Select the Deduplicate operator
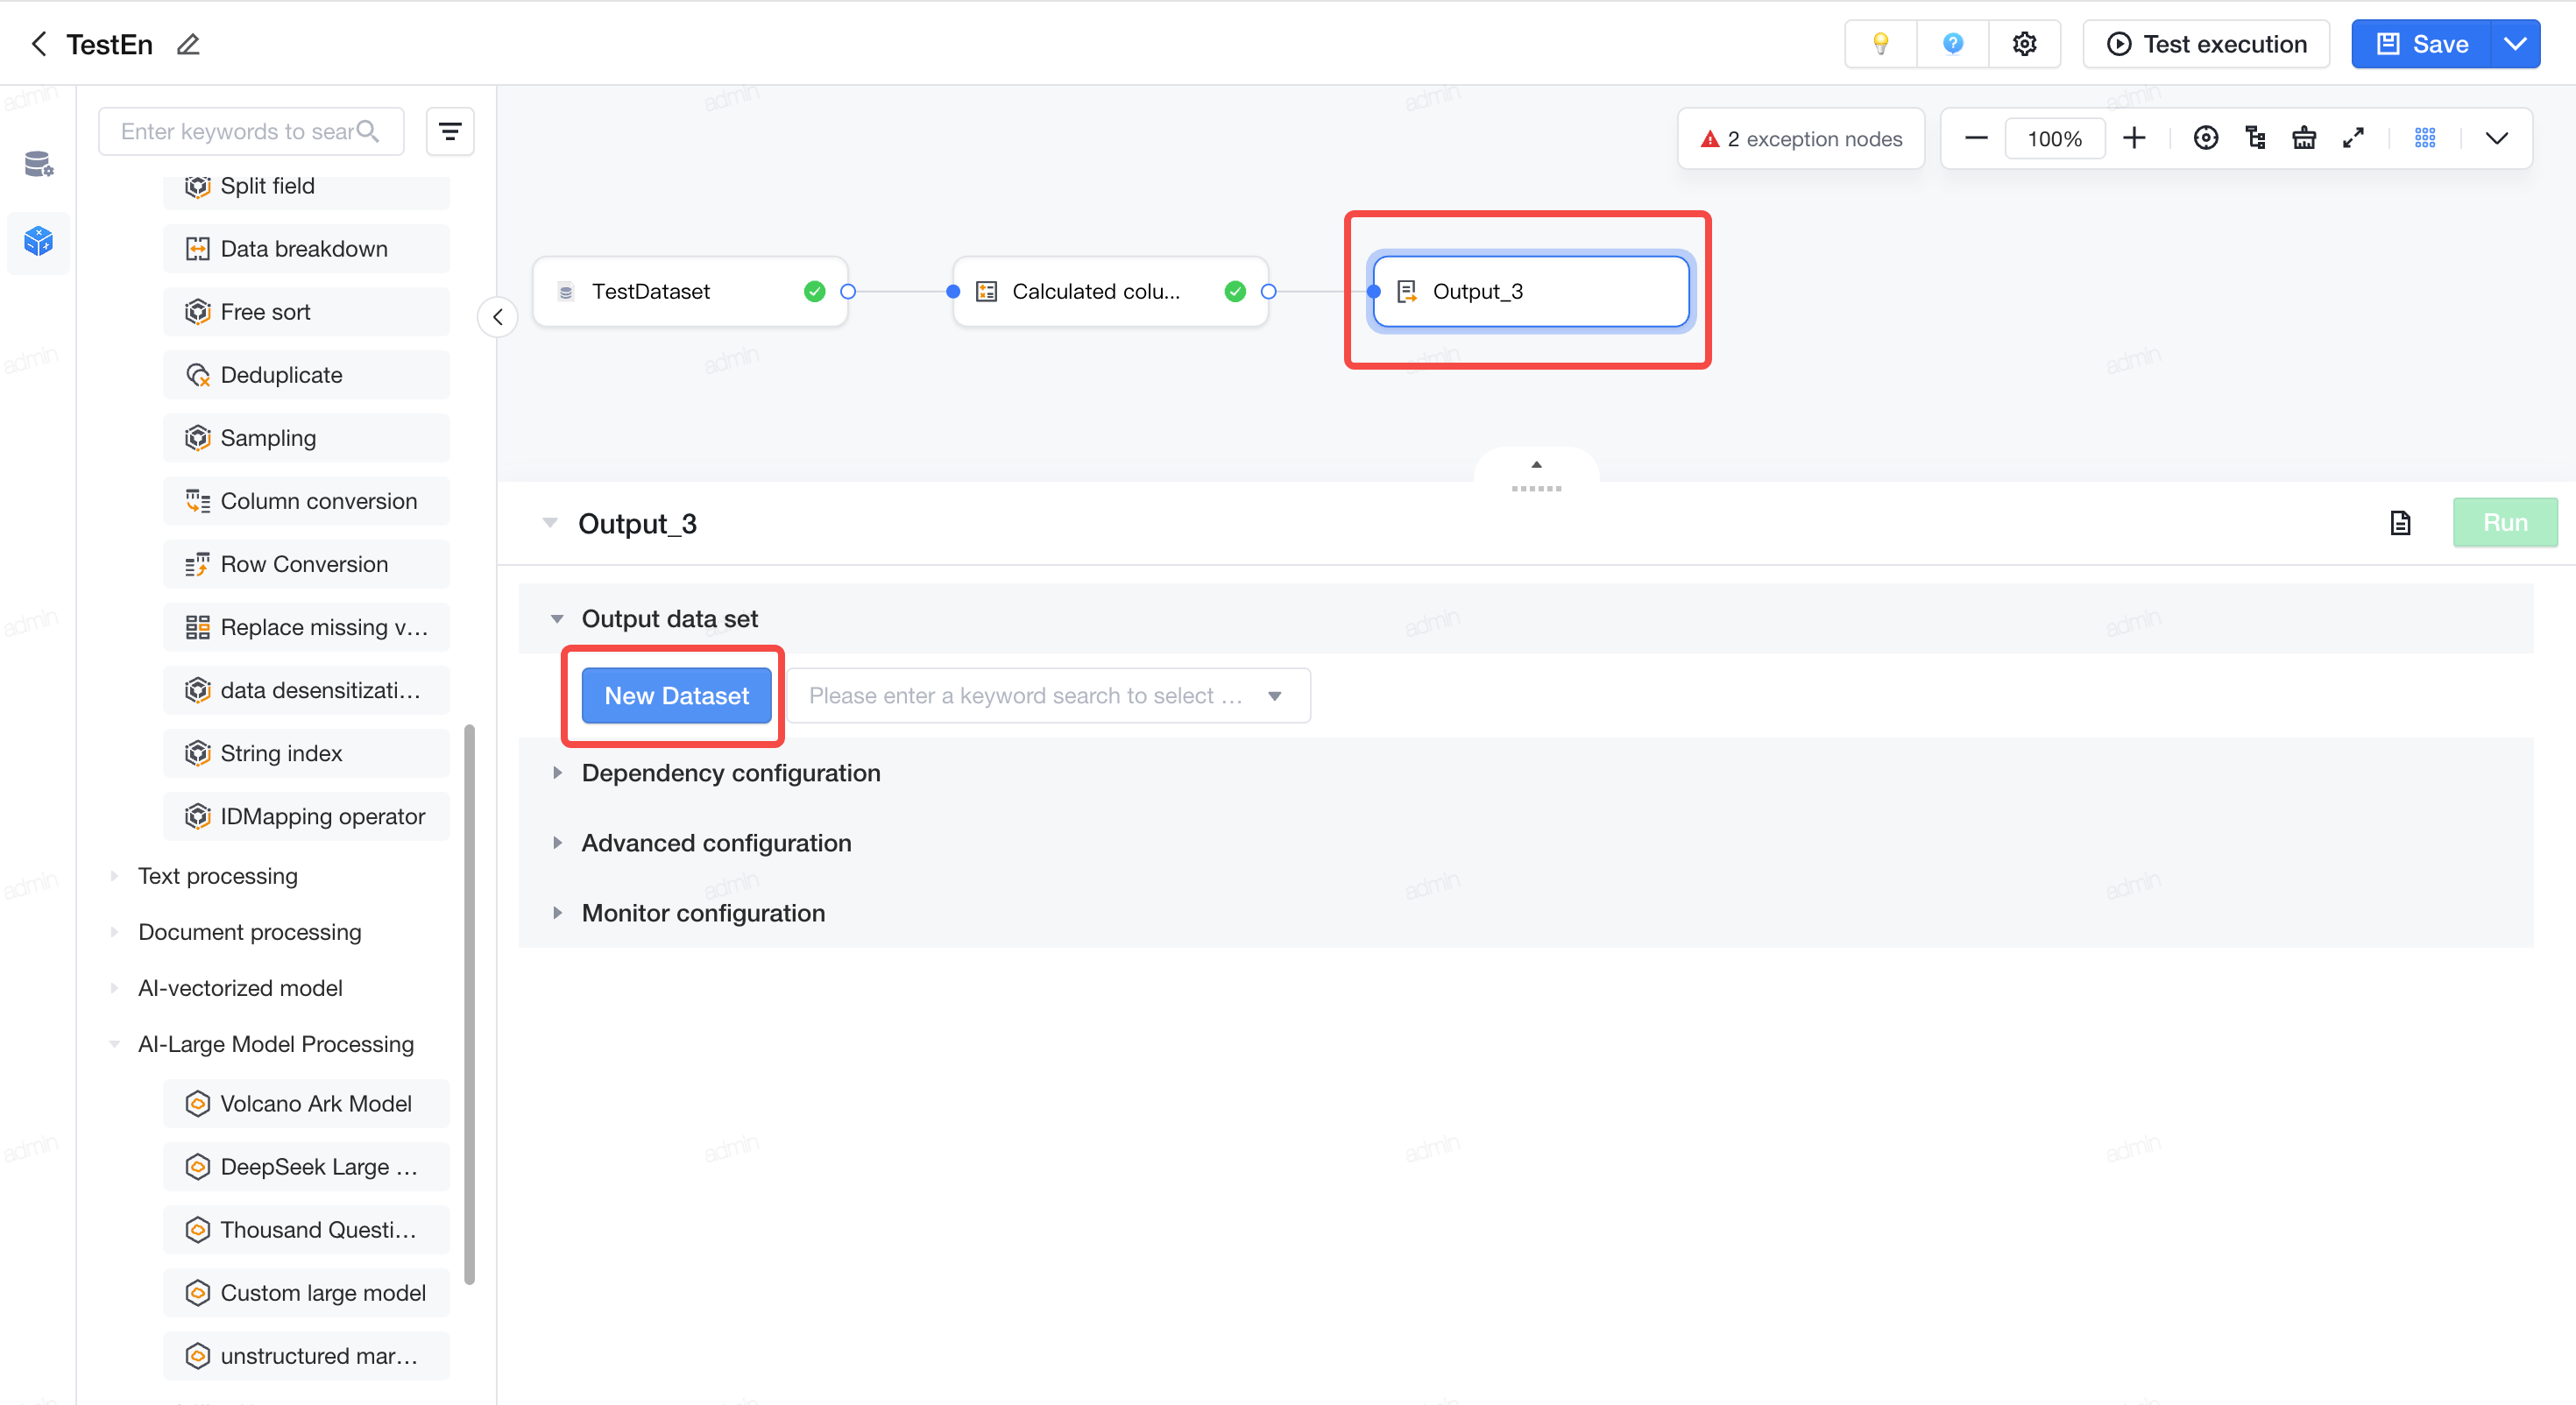Viewport: 2576px width, 1405px height. 306,375
